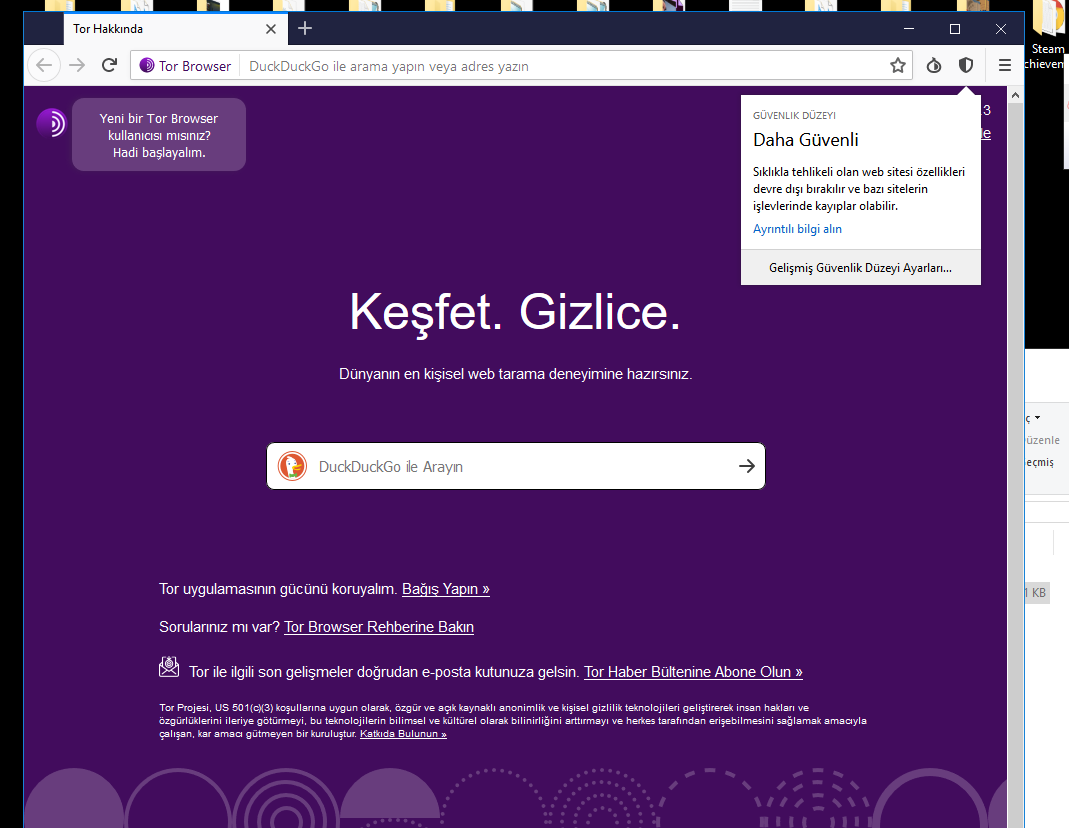The height and width of the screenshot is (828, 1069).
Task: Click the purple Tor onion logo on page
Action: (x=51, y=123)
